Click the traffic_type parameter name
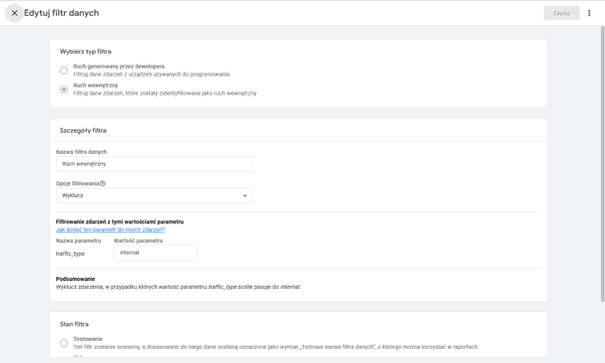The image size is (605, 363). click(70, 254)
